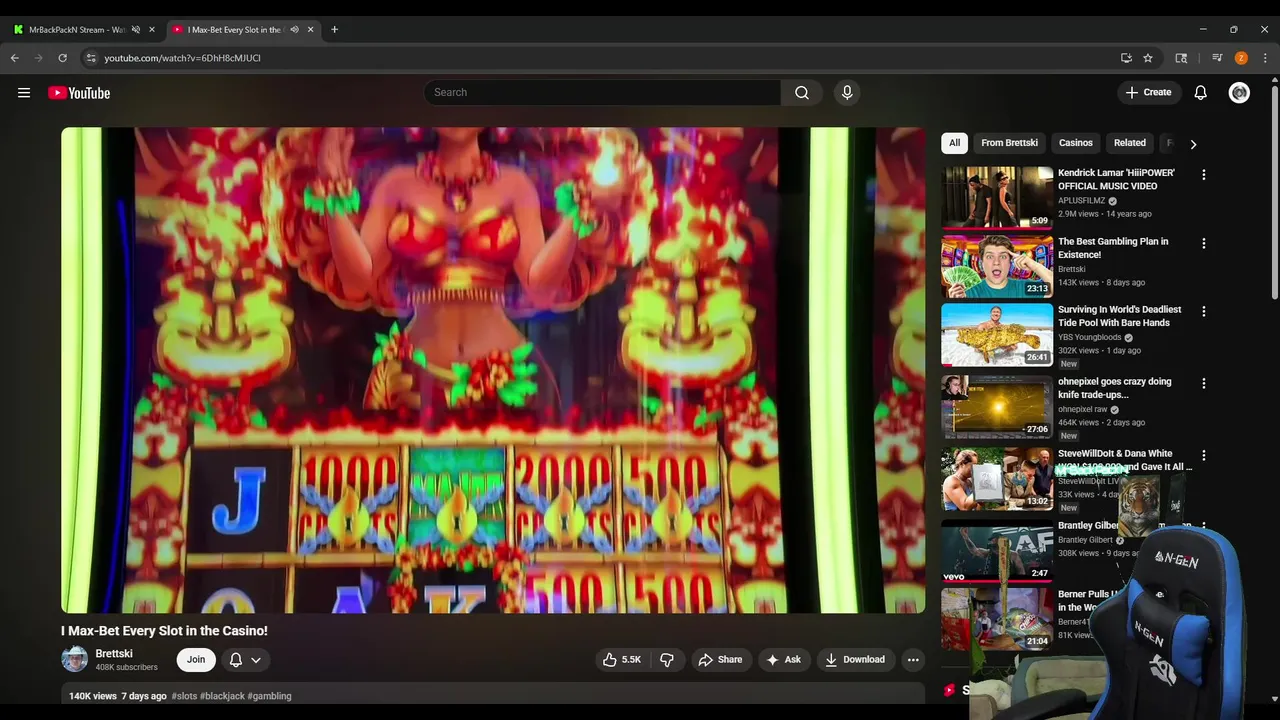Screen dimensions: 1280x720
Task: Start voice search with microphone icon
Action: click(847, 93)
